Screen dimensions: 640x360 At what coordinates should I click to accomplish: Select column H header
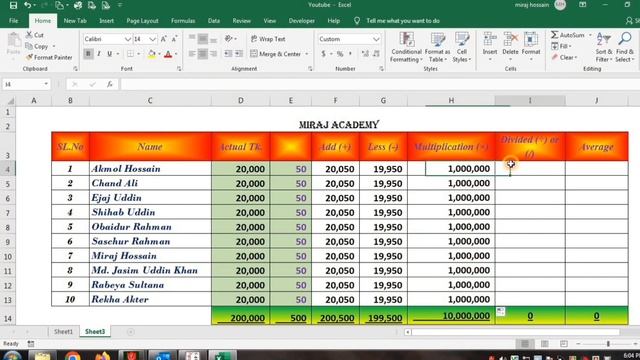pyautogui.click(x=451, y=100)
